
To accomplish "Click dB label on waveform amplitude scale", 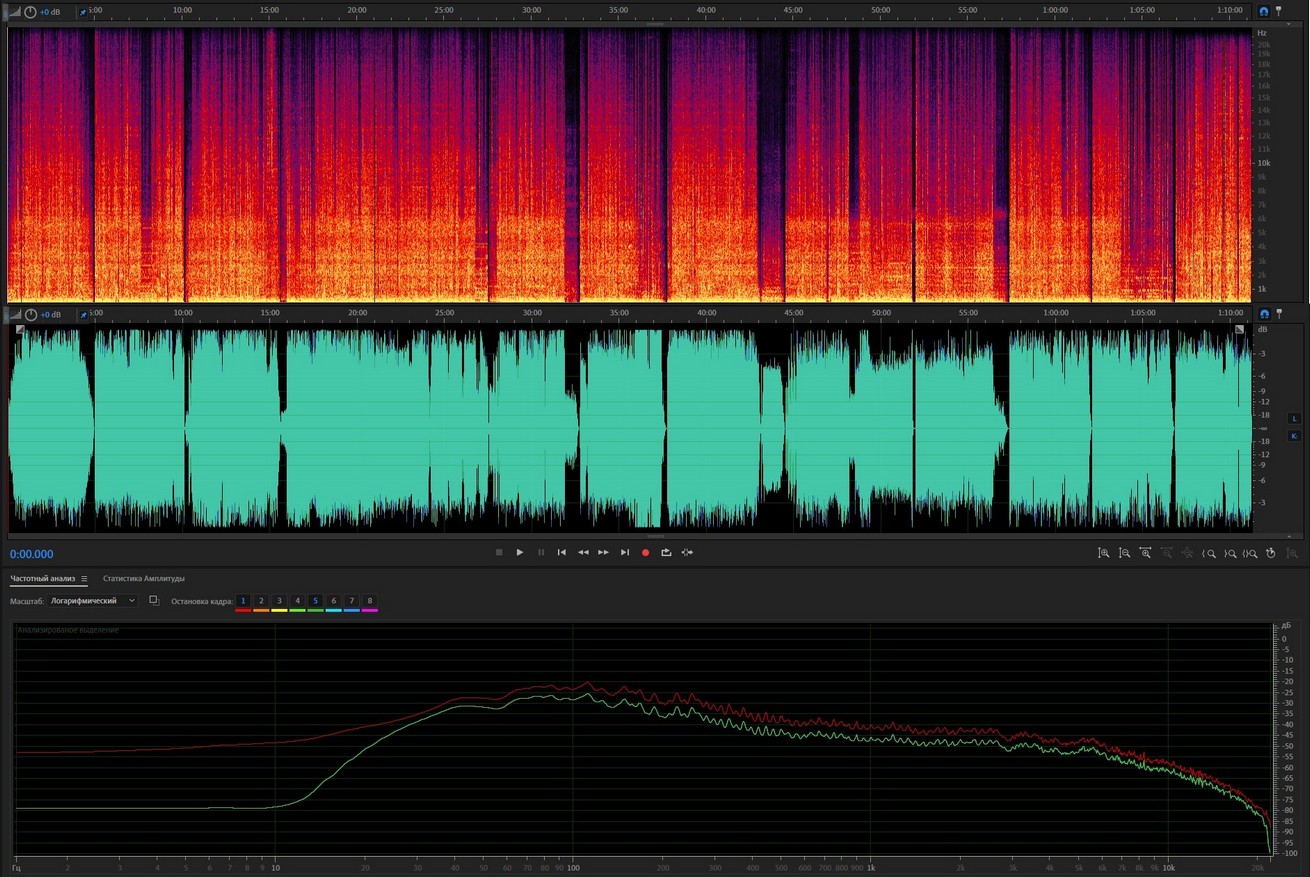I will (x=1262, y=330).
